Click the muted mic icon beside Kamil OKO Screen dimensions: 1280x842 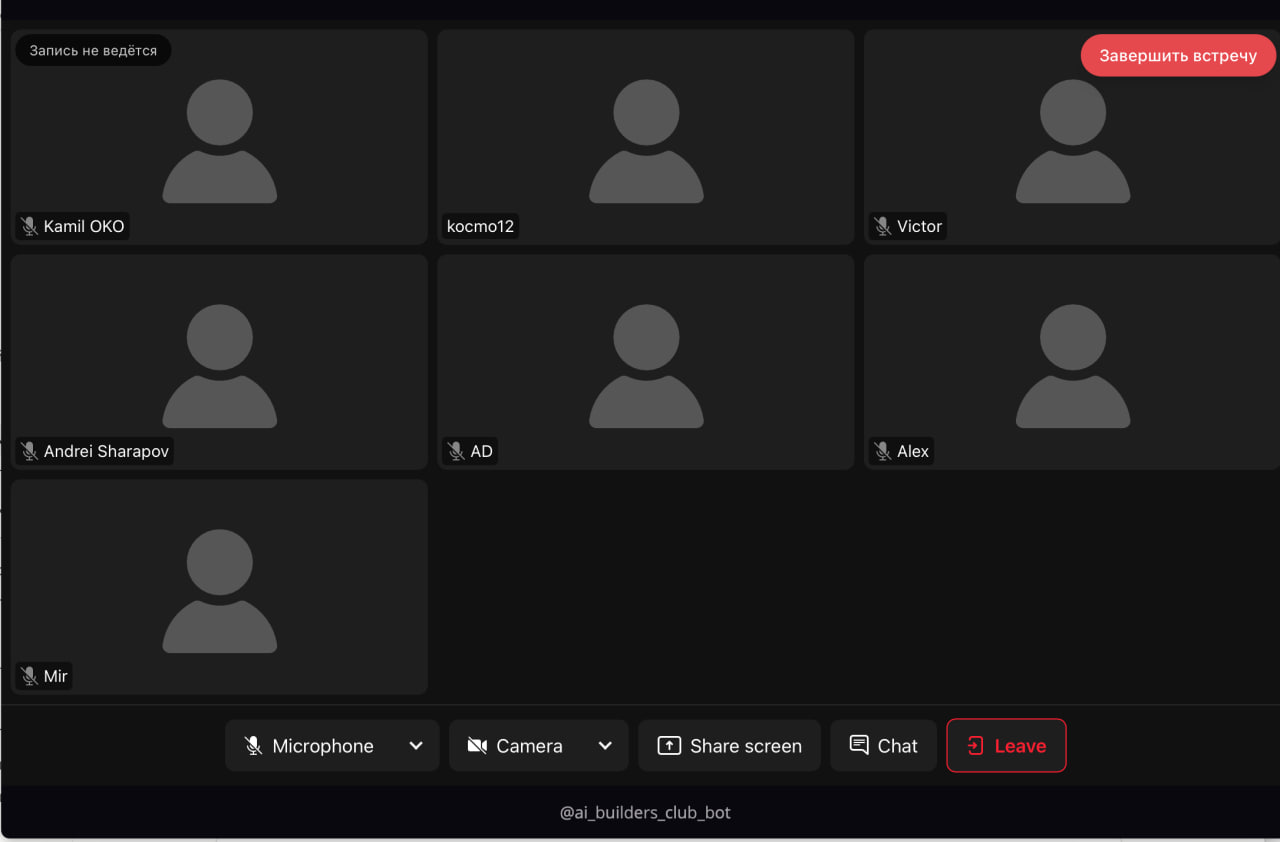pos(29,227)
